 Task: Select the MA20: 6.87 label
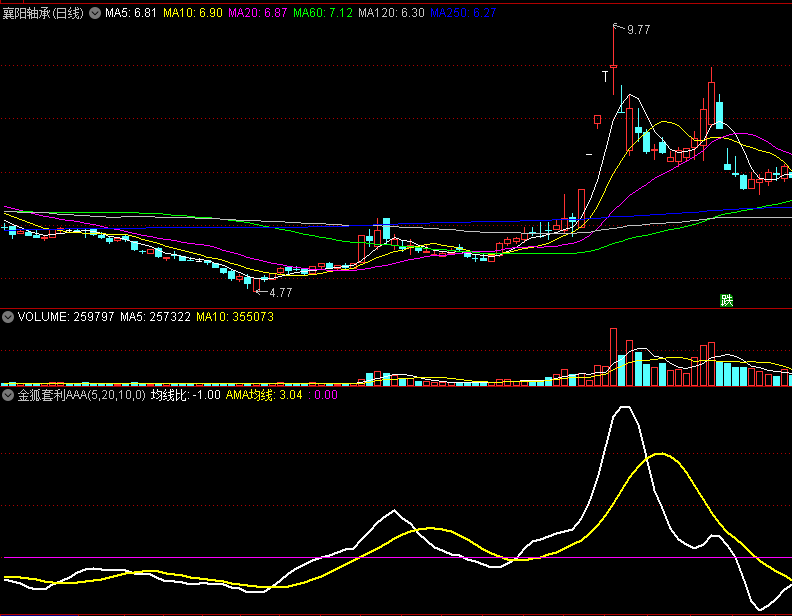click(258, 13)
